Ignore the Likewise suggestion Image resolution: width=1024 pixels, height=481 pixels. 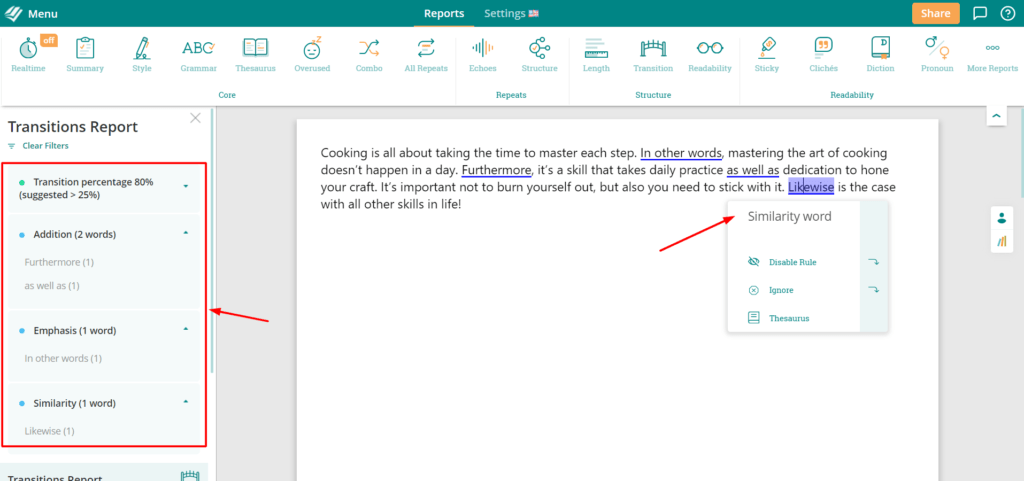[x=782, y=290]
